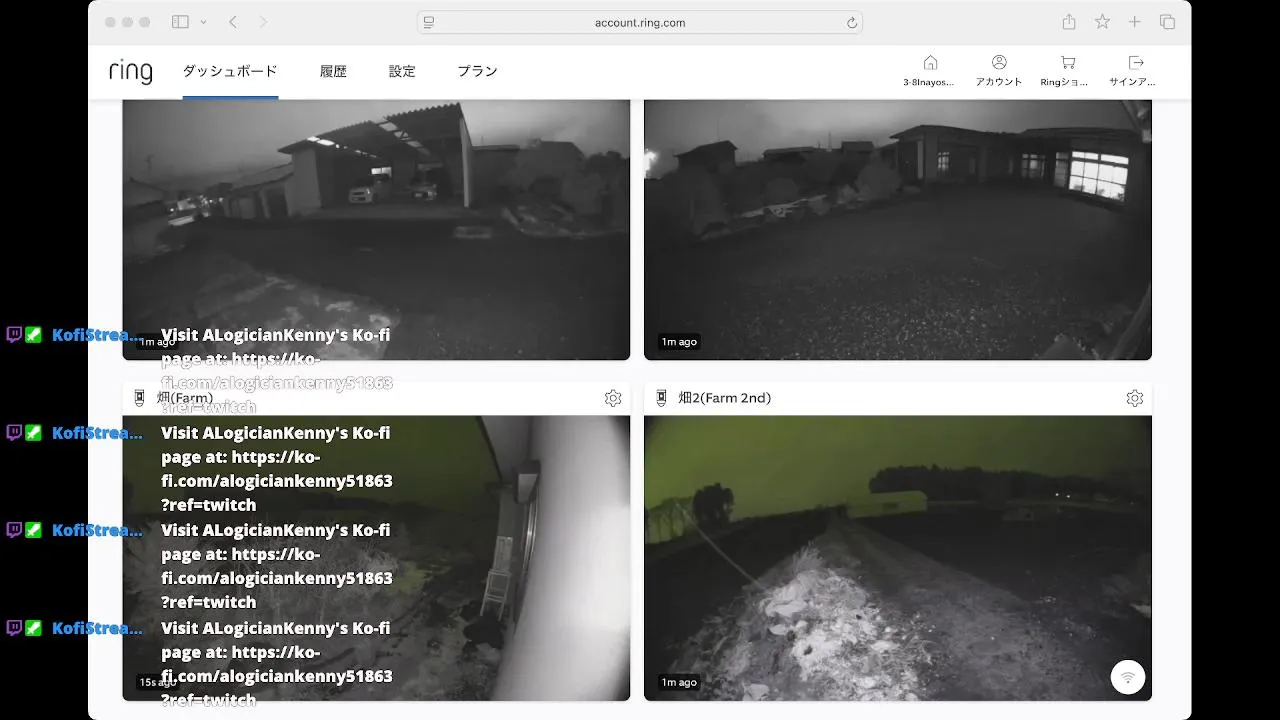The width and height of the screenshot is (1280, 720).
Task: Reload the page with refresh icon
Action: pyautogui.click(x=851, y=22)
